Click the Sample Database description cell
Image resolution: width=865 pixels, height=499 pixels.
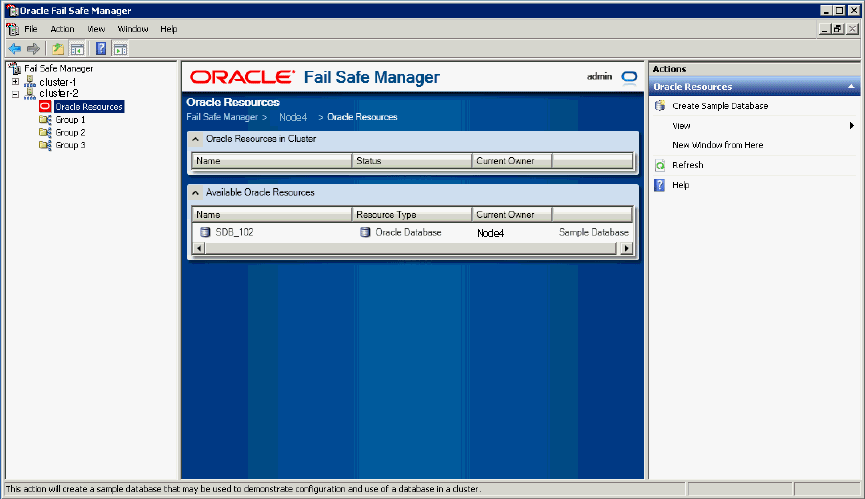[594, 232]
